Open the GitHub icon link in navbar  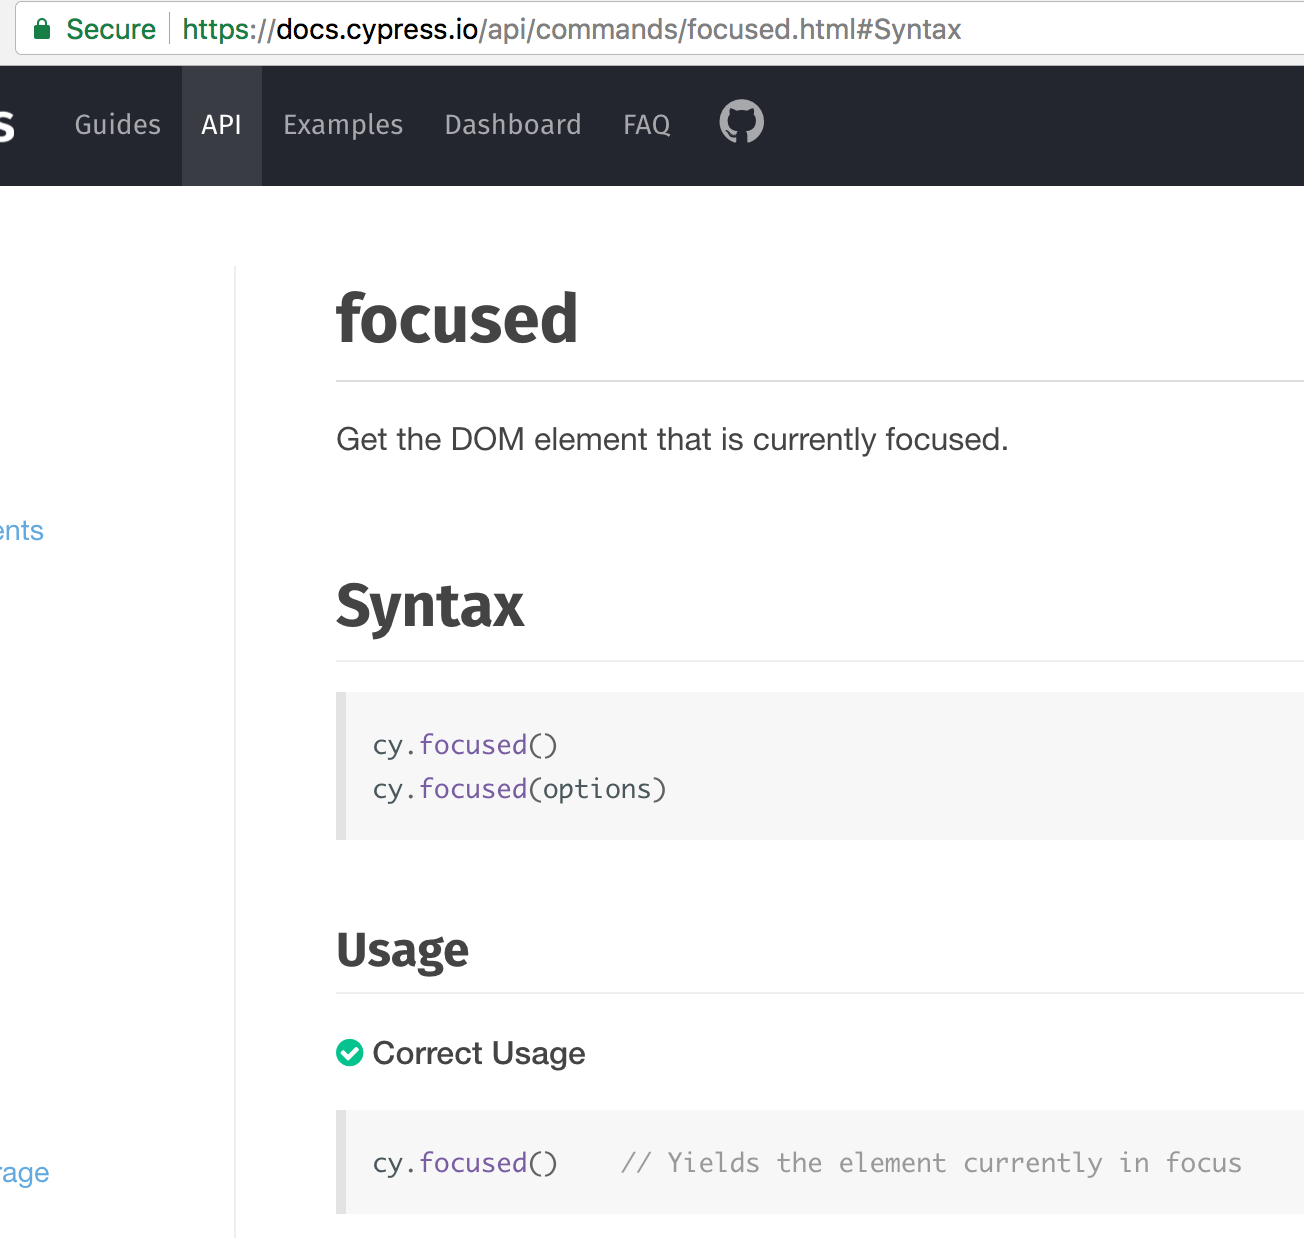coord(741,123)
